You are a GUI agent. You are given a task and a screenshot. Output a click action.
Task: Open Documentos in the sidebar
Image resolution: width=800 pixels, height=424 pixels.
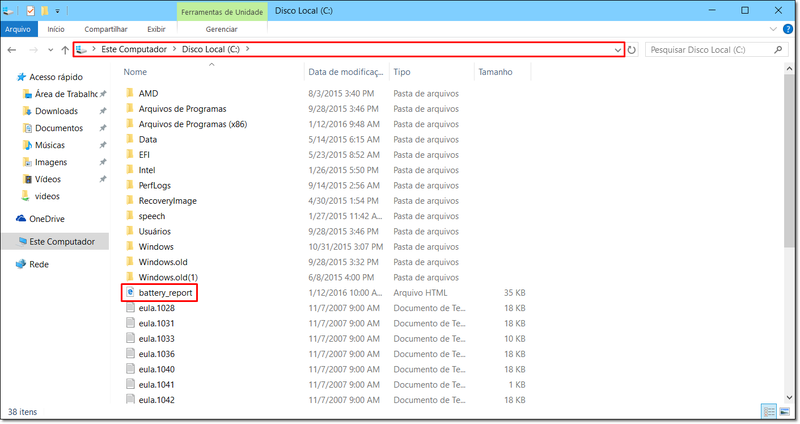pos(59,128)
